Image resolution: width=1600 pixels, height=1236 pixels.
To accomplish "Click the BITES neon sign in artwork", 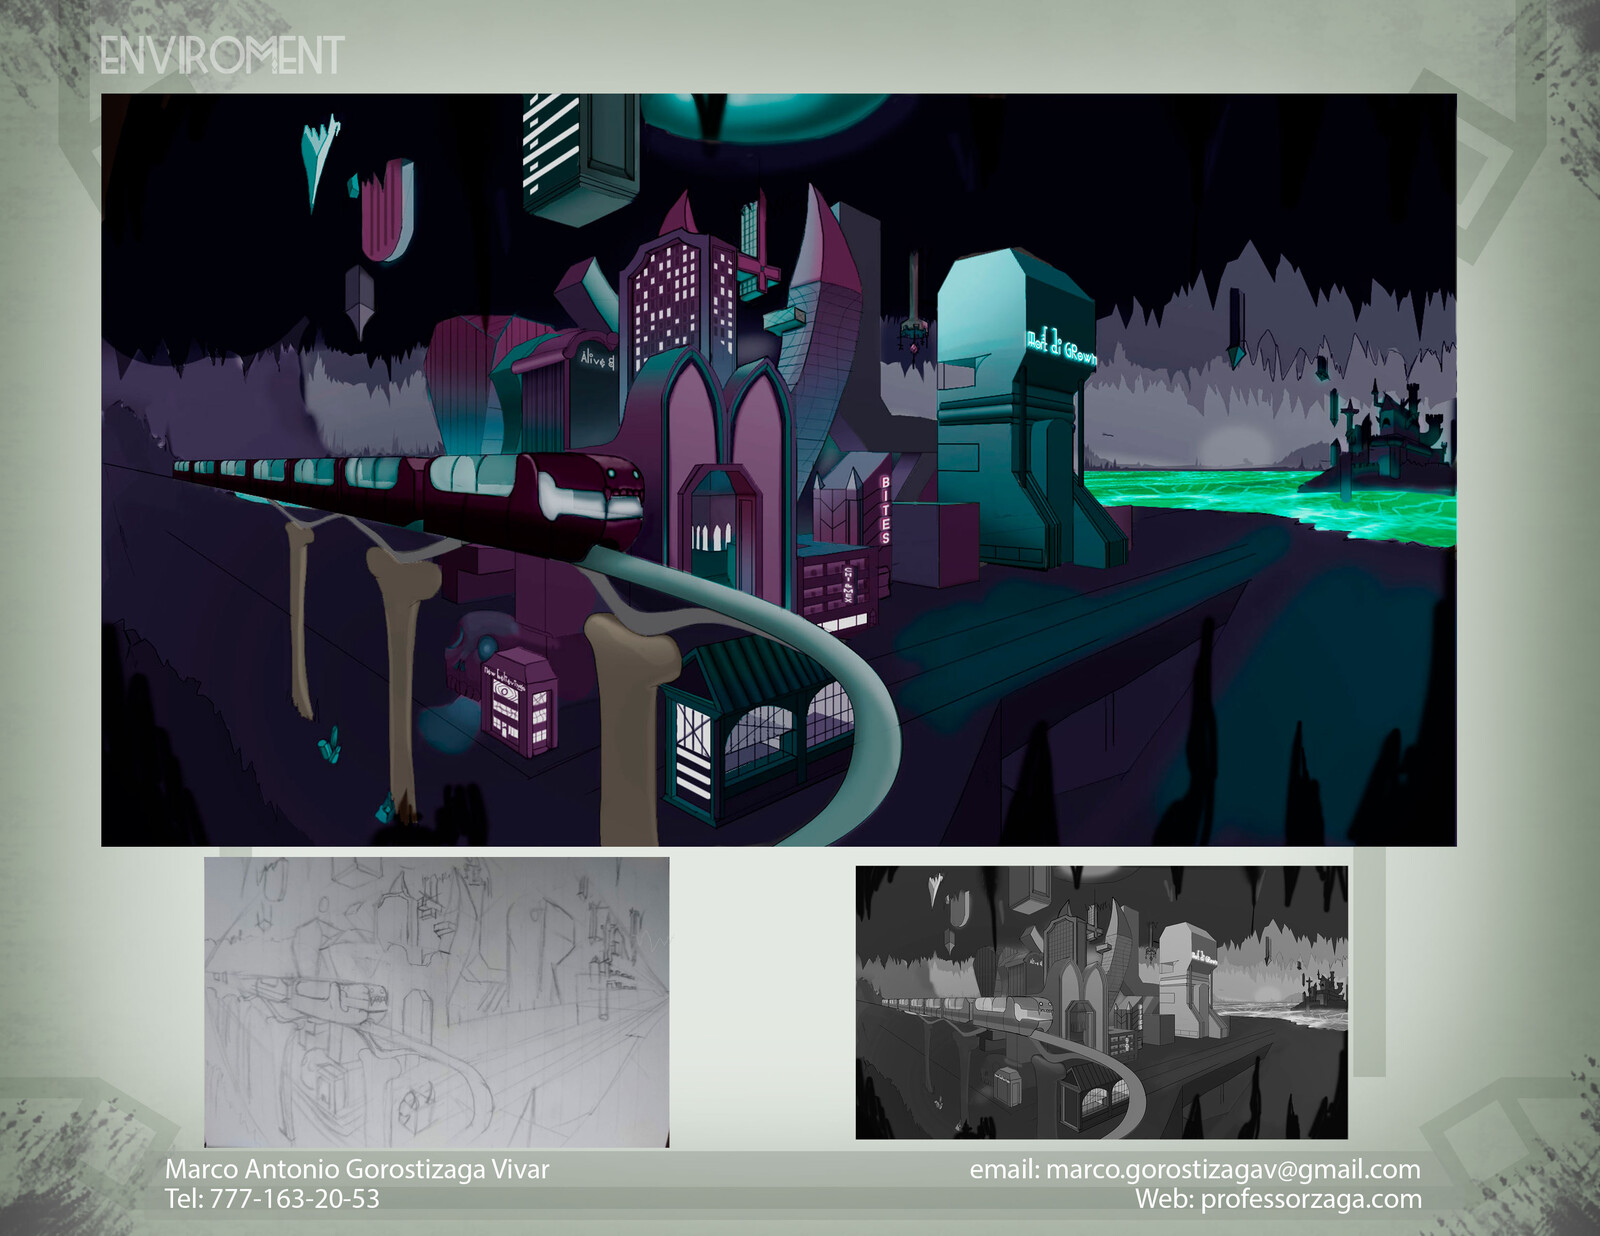I will tap(885, 510).
